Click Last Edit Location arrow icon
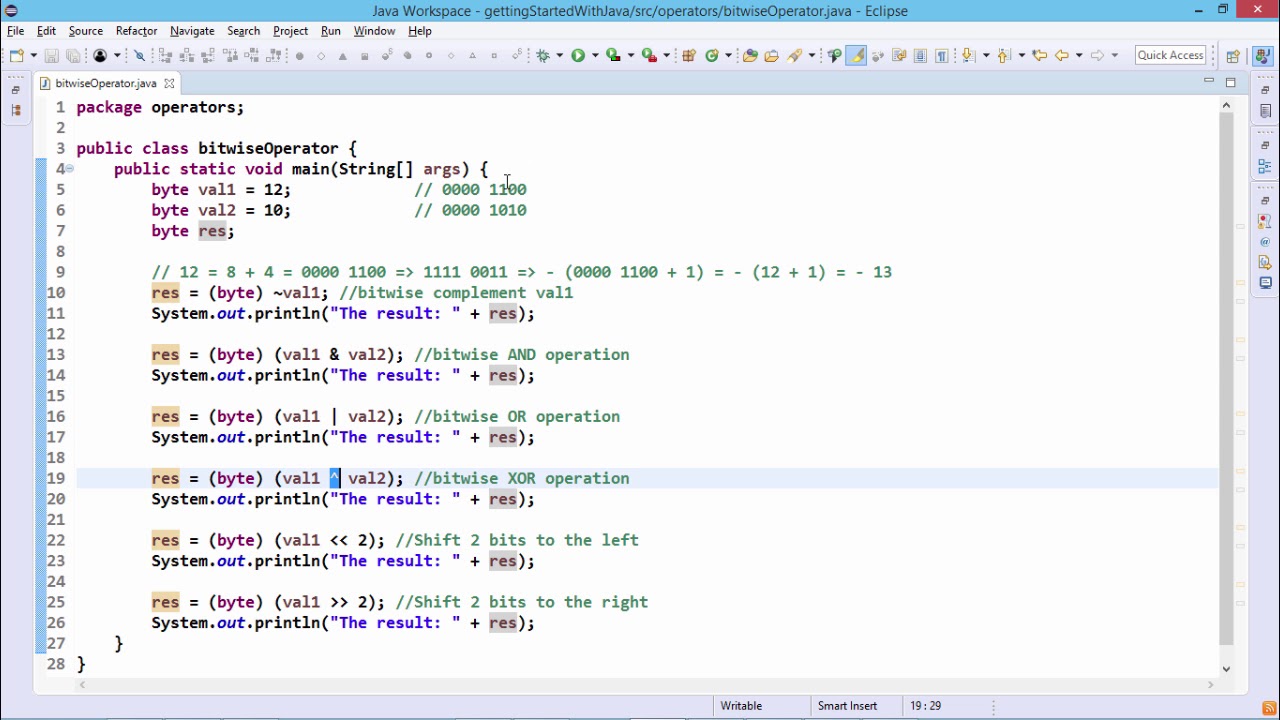The image size is (1280, 720). 1039,55
